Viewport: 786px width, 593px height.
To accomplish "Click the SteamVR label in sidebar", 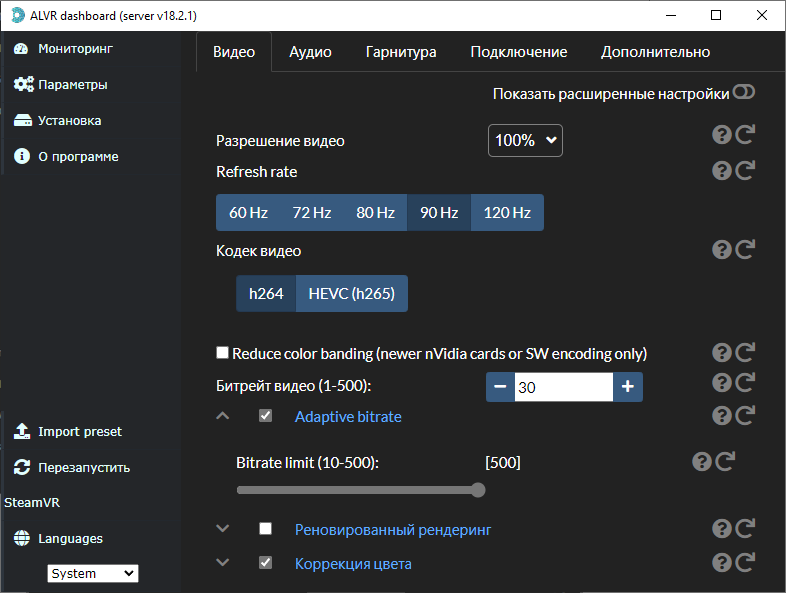I will point(32,502).
